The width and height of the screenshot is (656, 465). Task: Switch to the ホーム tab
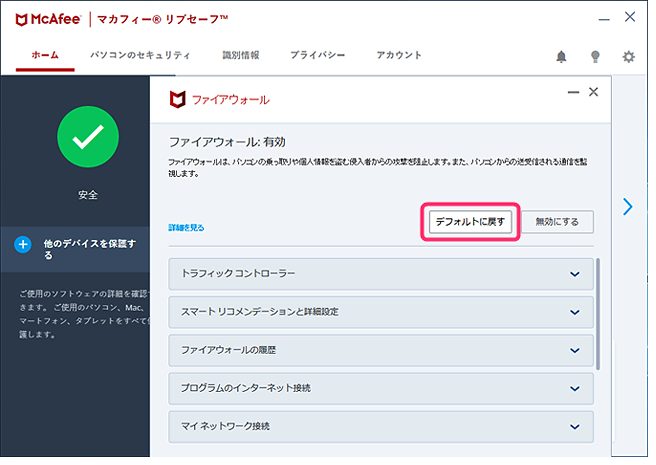[45, 55]
